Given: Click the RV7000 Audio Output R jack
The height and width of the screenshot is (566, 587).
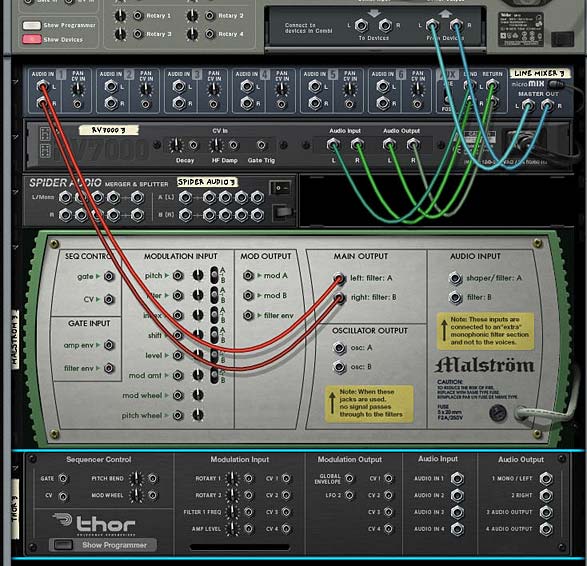Looking at the screenshot, I should tap(413, 144).
